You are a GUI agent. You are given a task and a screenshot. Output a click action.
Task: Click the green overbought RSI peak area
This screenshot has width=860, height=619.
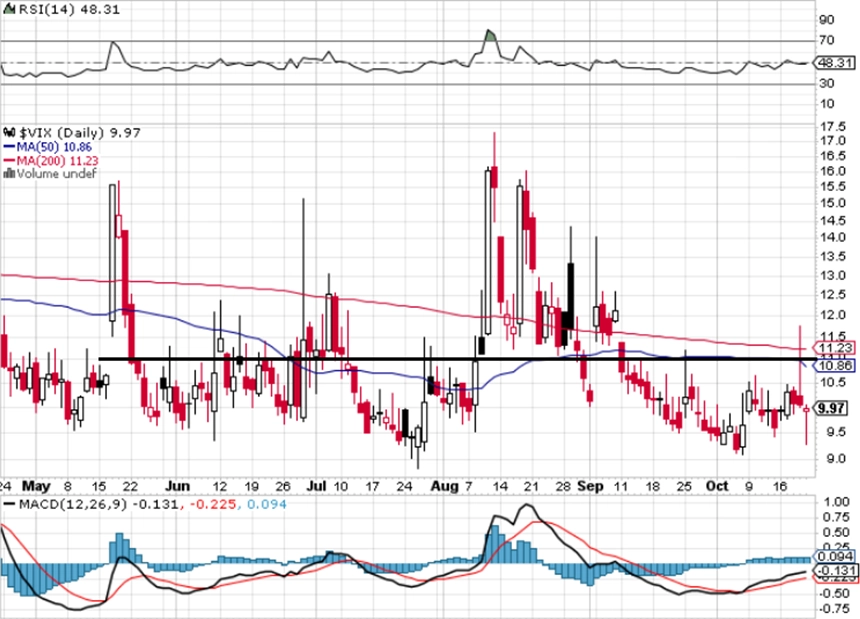point(490,35)
